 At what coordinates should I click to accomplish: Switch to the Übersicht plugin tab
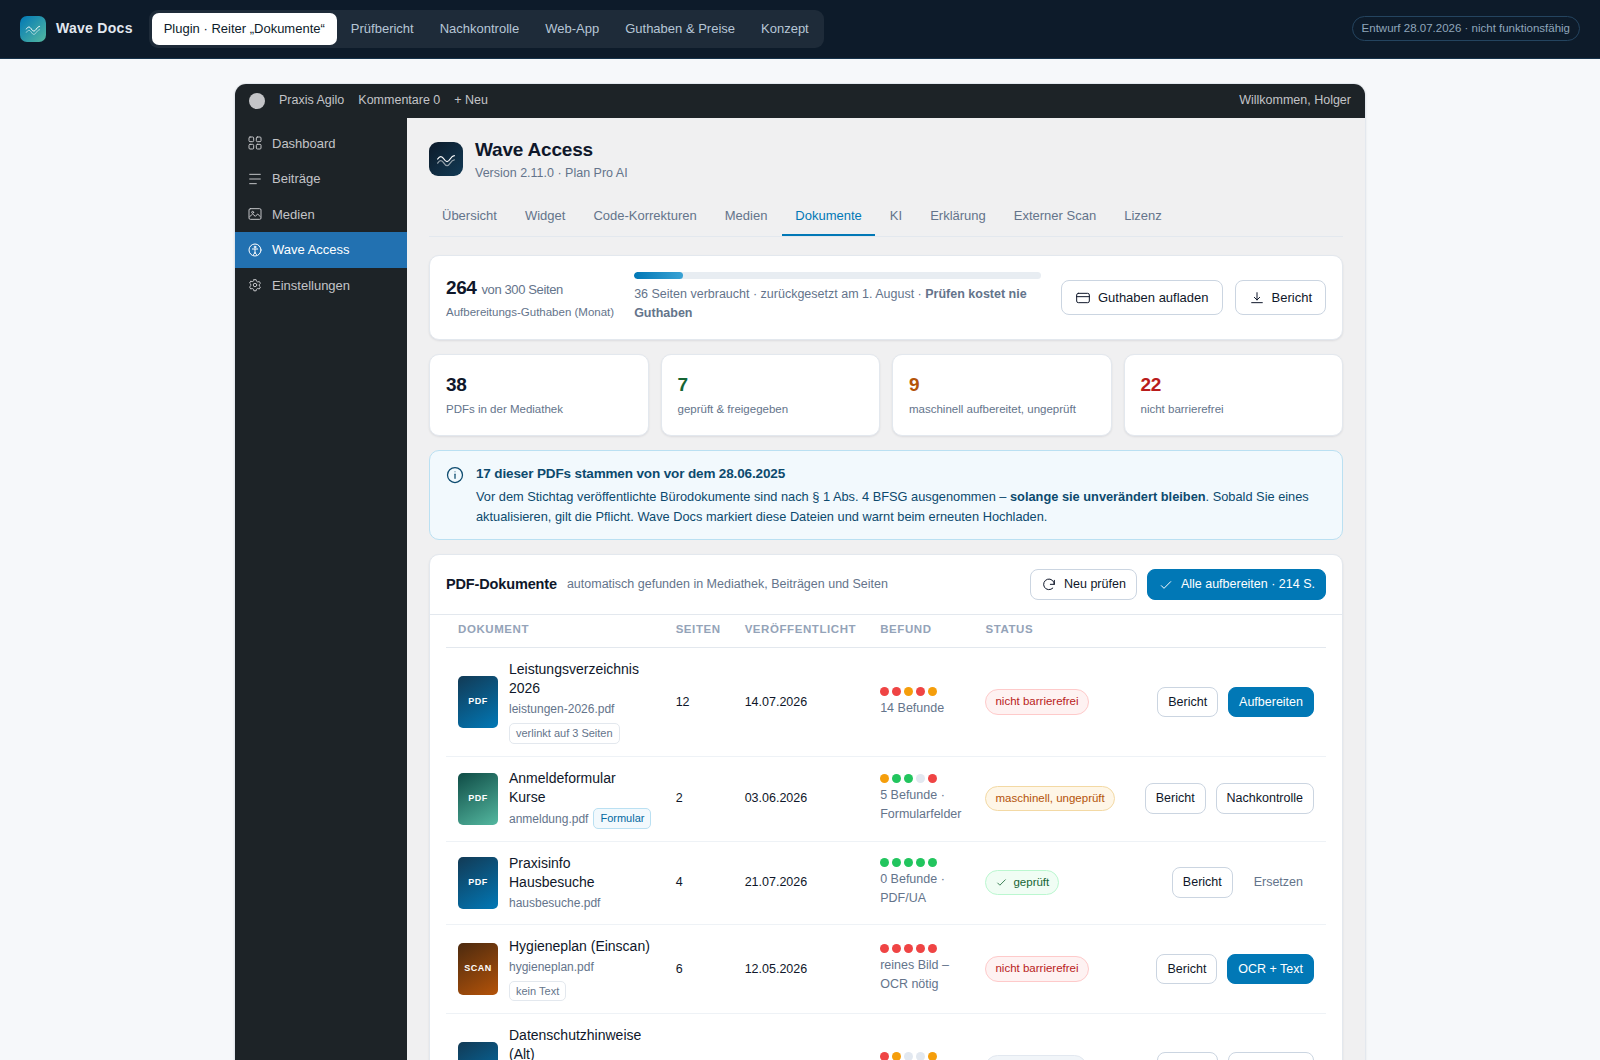tap(469, 216)
